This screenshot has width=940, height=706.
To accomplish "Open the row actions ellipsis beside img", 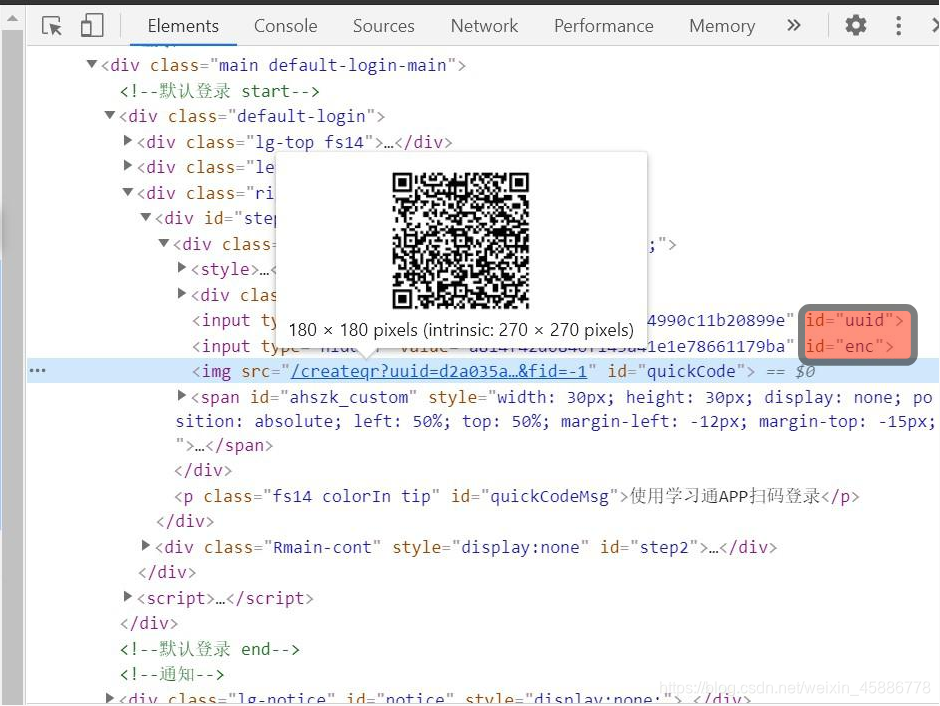I will pos(37,370).
